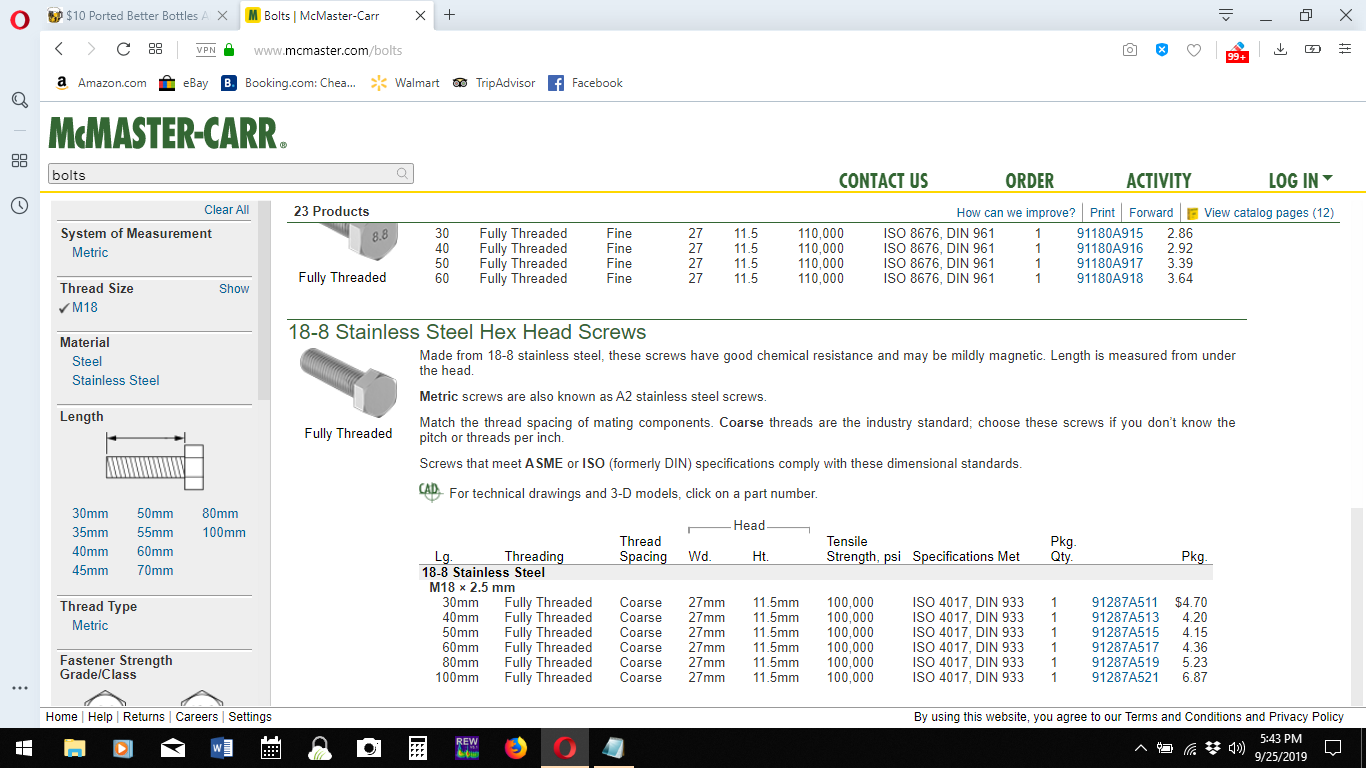This screenshot has height=768, width=1366.
Task: Bookmark this page with the heart icon
Action: [x=1193, y=50]
